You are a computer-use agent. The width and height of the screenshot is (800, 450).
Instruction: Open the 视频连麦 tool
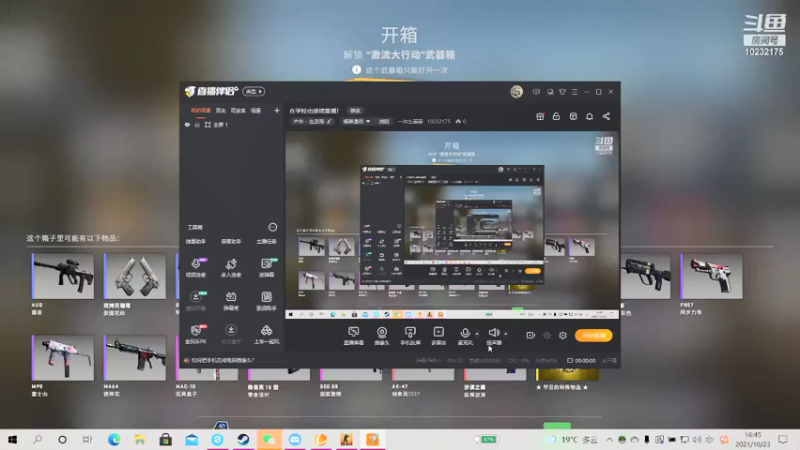click(x=195, y=267)
